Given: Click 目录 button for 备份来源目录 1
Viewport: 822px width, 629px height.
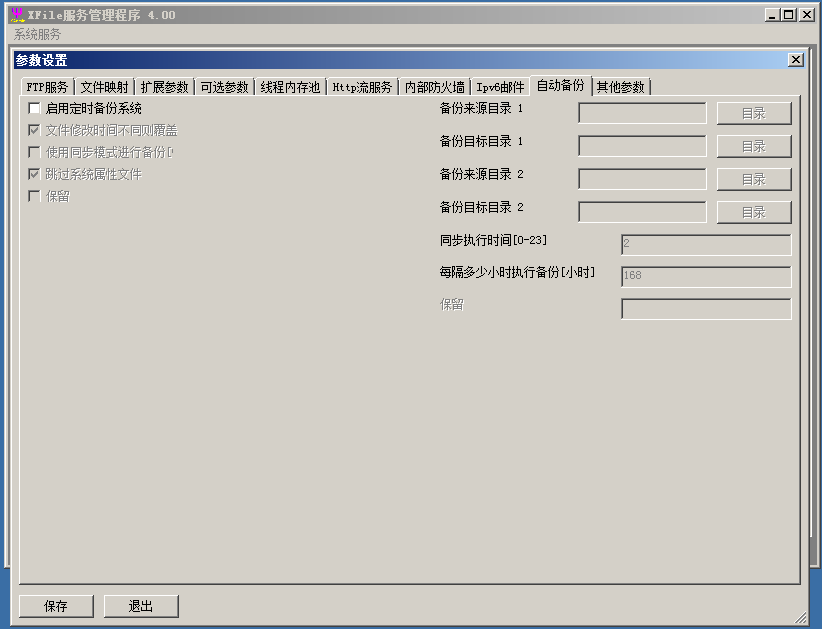Looking at the screenshot, I should coord(753,113).
